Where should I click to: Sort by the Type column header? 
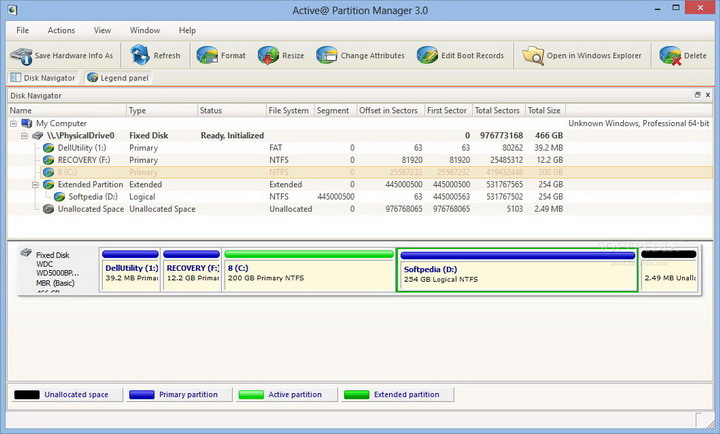(x=162, y=110)
